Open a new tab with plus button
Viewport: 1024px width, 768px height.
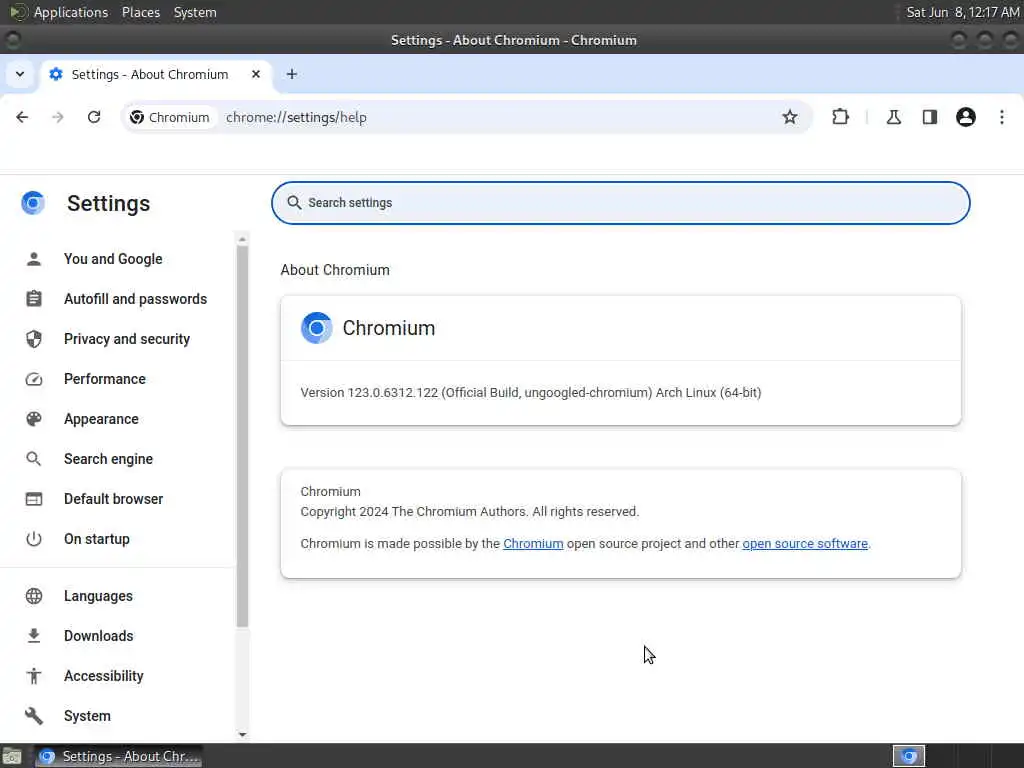coord(292,74)
